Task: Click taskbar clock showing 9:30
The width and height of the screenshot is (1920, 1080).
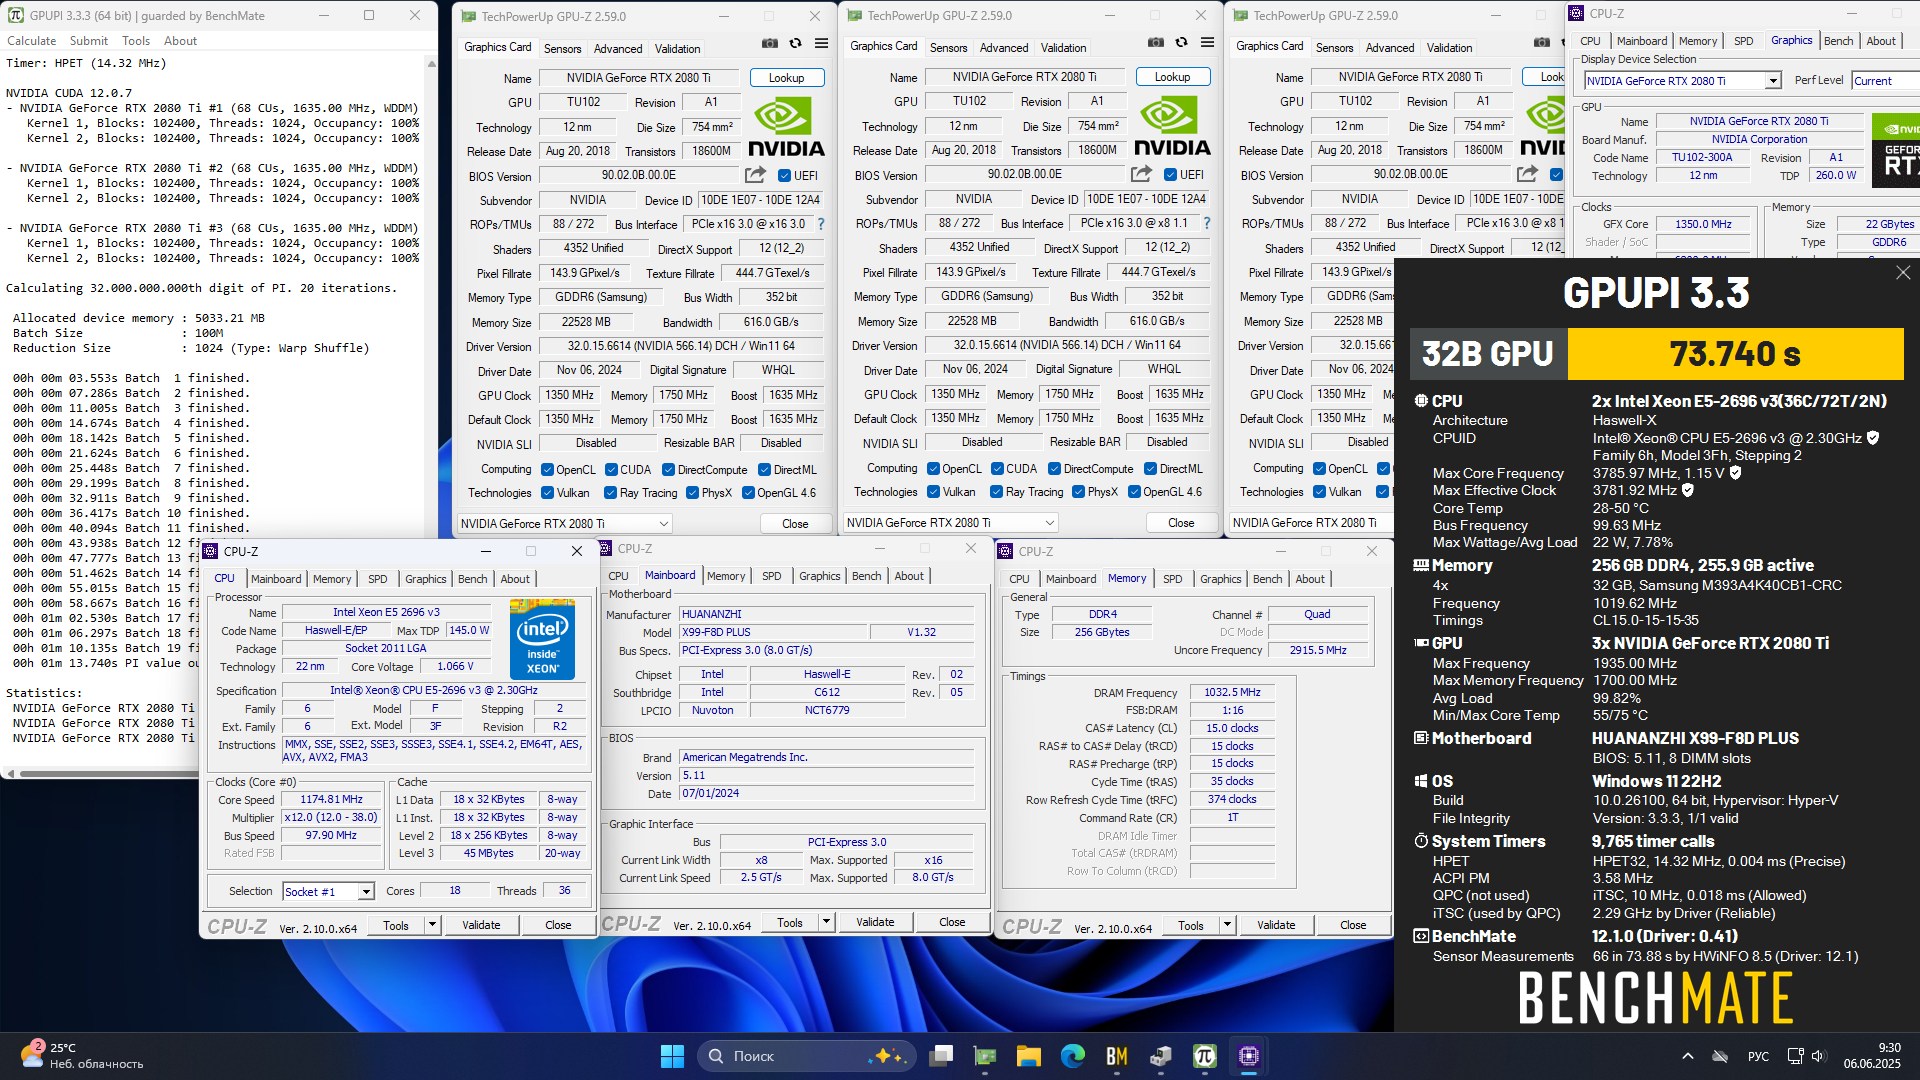Action: point(1872,1056)
